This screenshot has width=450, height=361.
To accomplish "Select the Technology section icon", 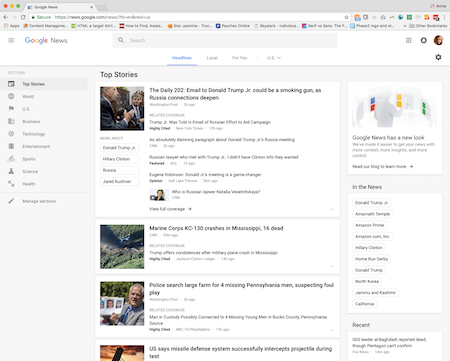I will (11, 134).
